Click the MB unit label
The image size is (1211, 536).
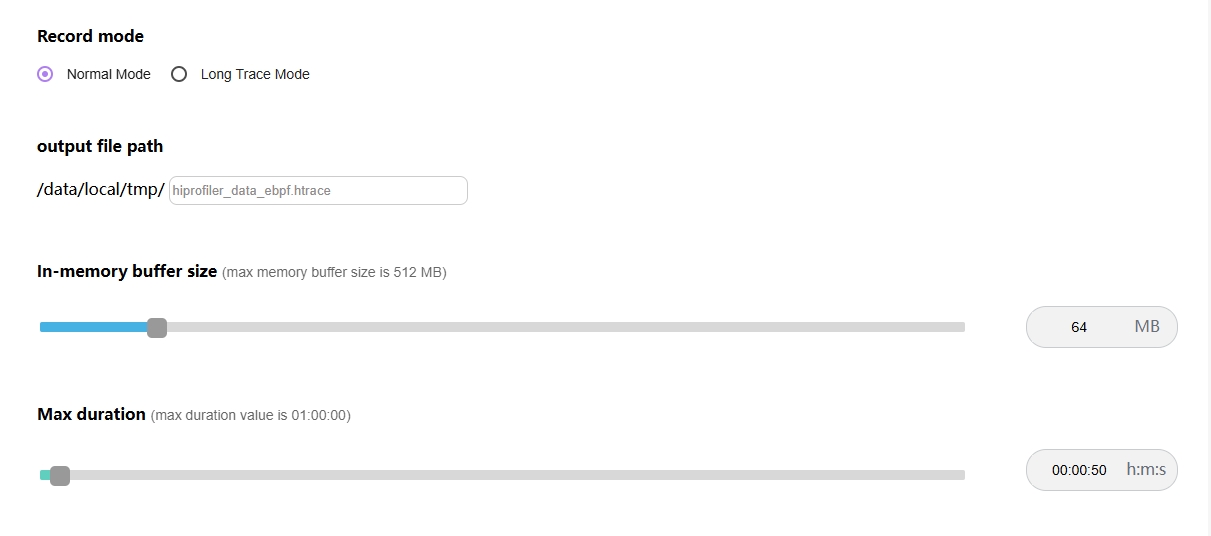[x=1147, y=327]
